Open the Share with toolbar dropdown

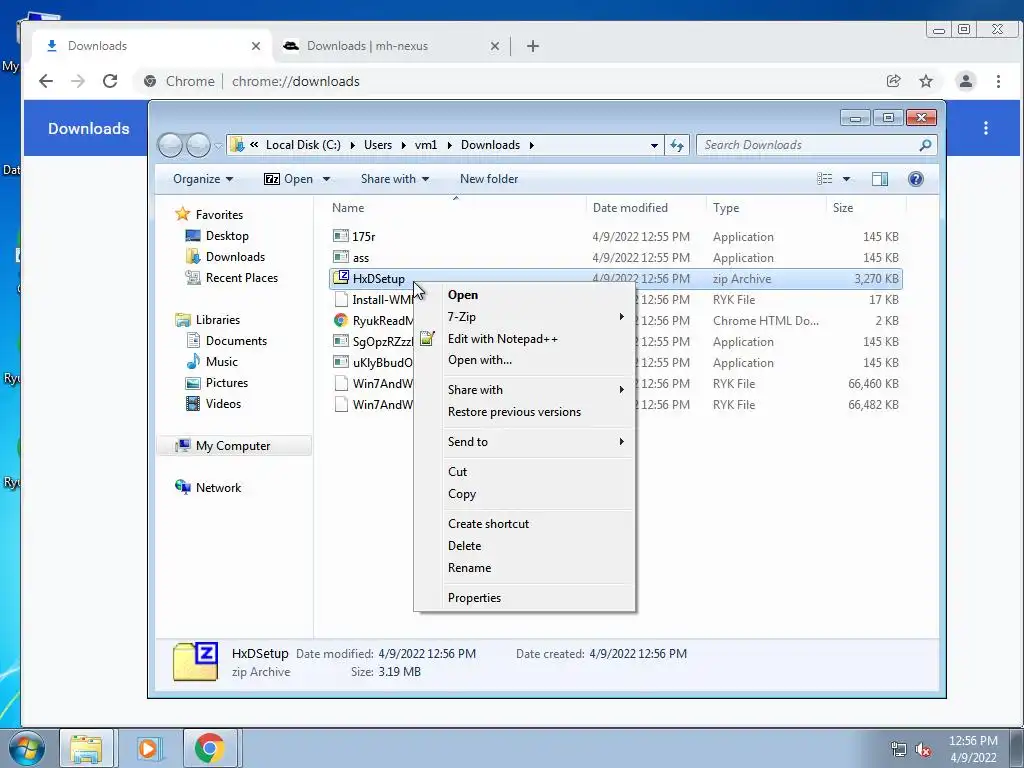coord(394,179)
